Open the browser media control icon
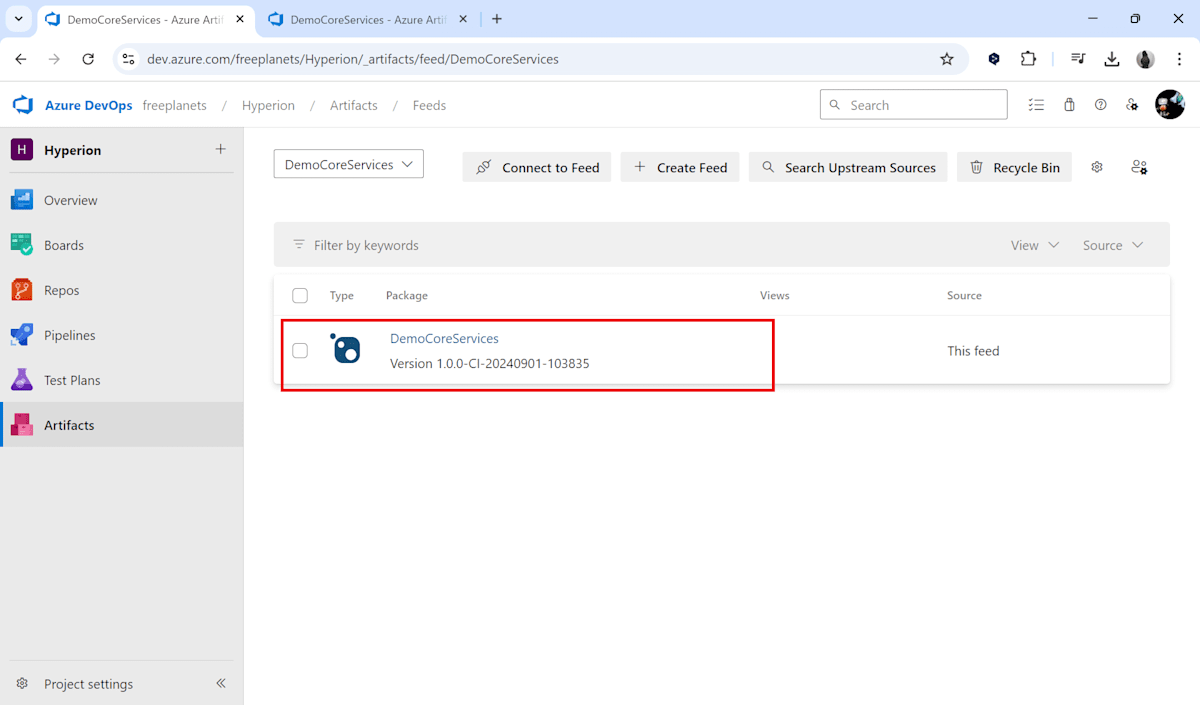This screenshot has height=705, width=1200. [x=1078, y=59]
